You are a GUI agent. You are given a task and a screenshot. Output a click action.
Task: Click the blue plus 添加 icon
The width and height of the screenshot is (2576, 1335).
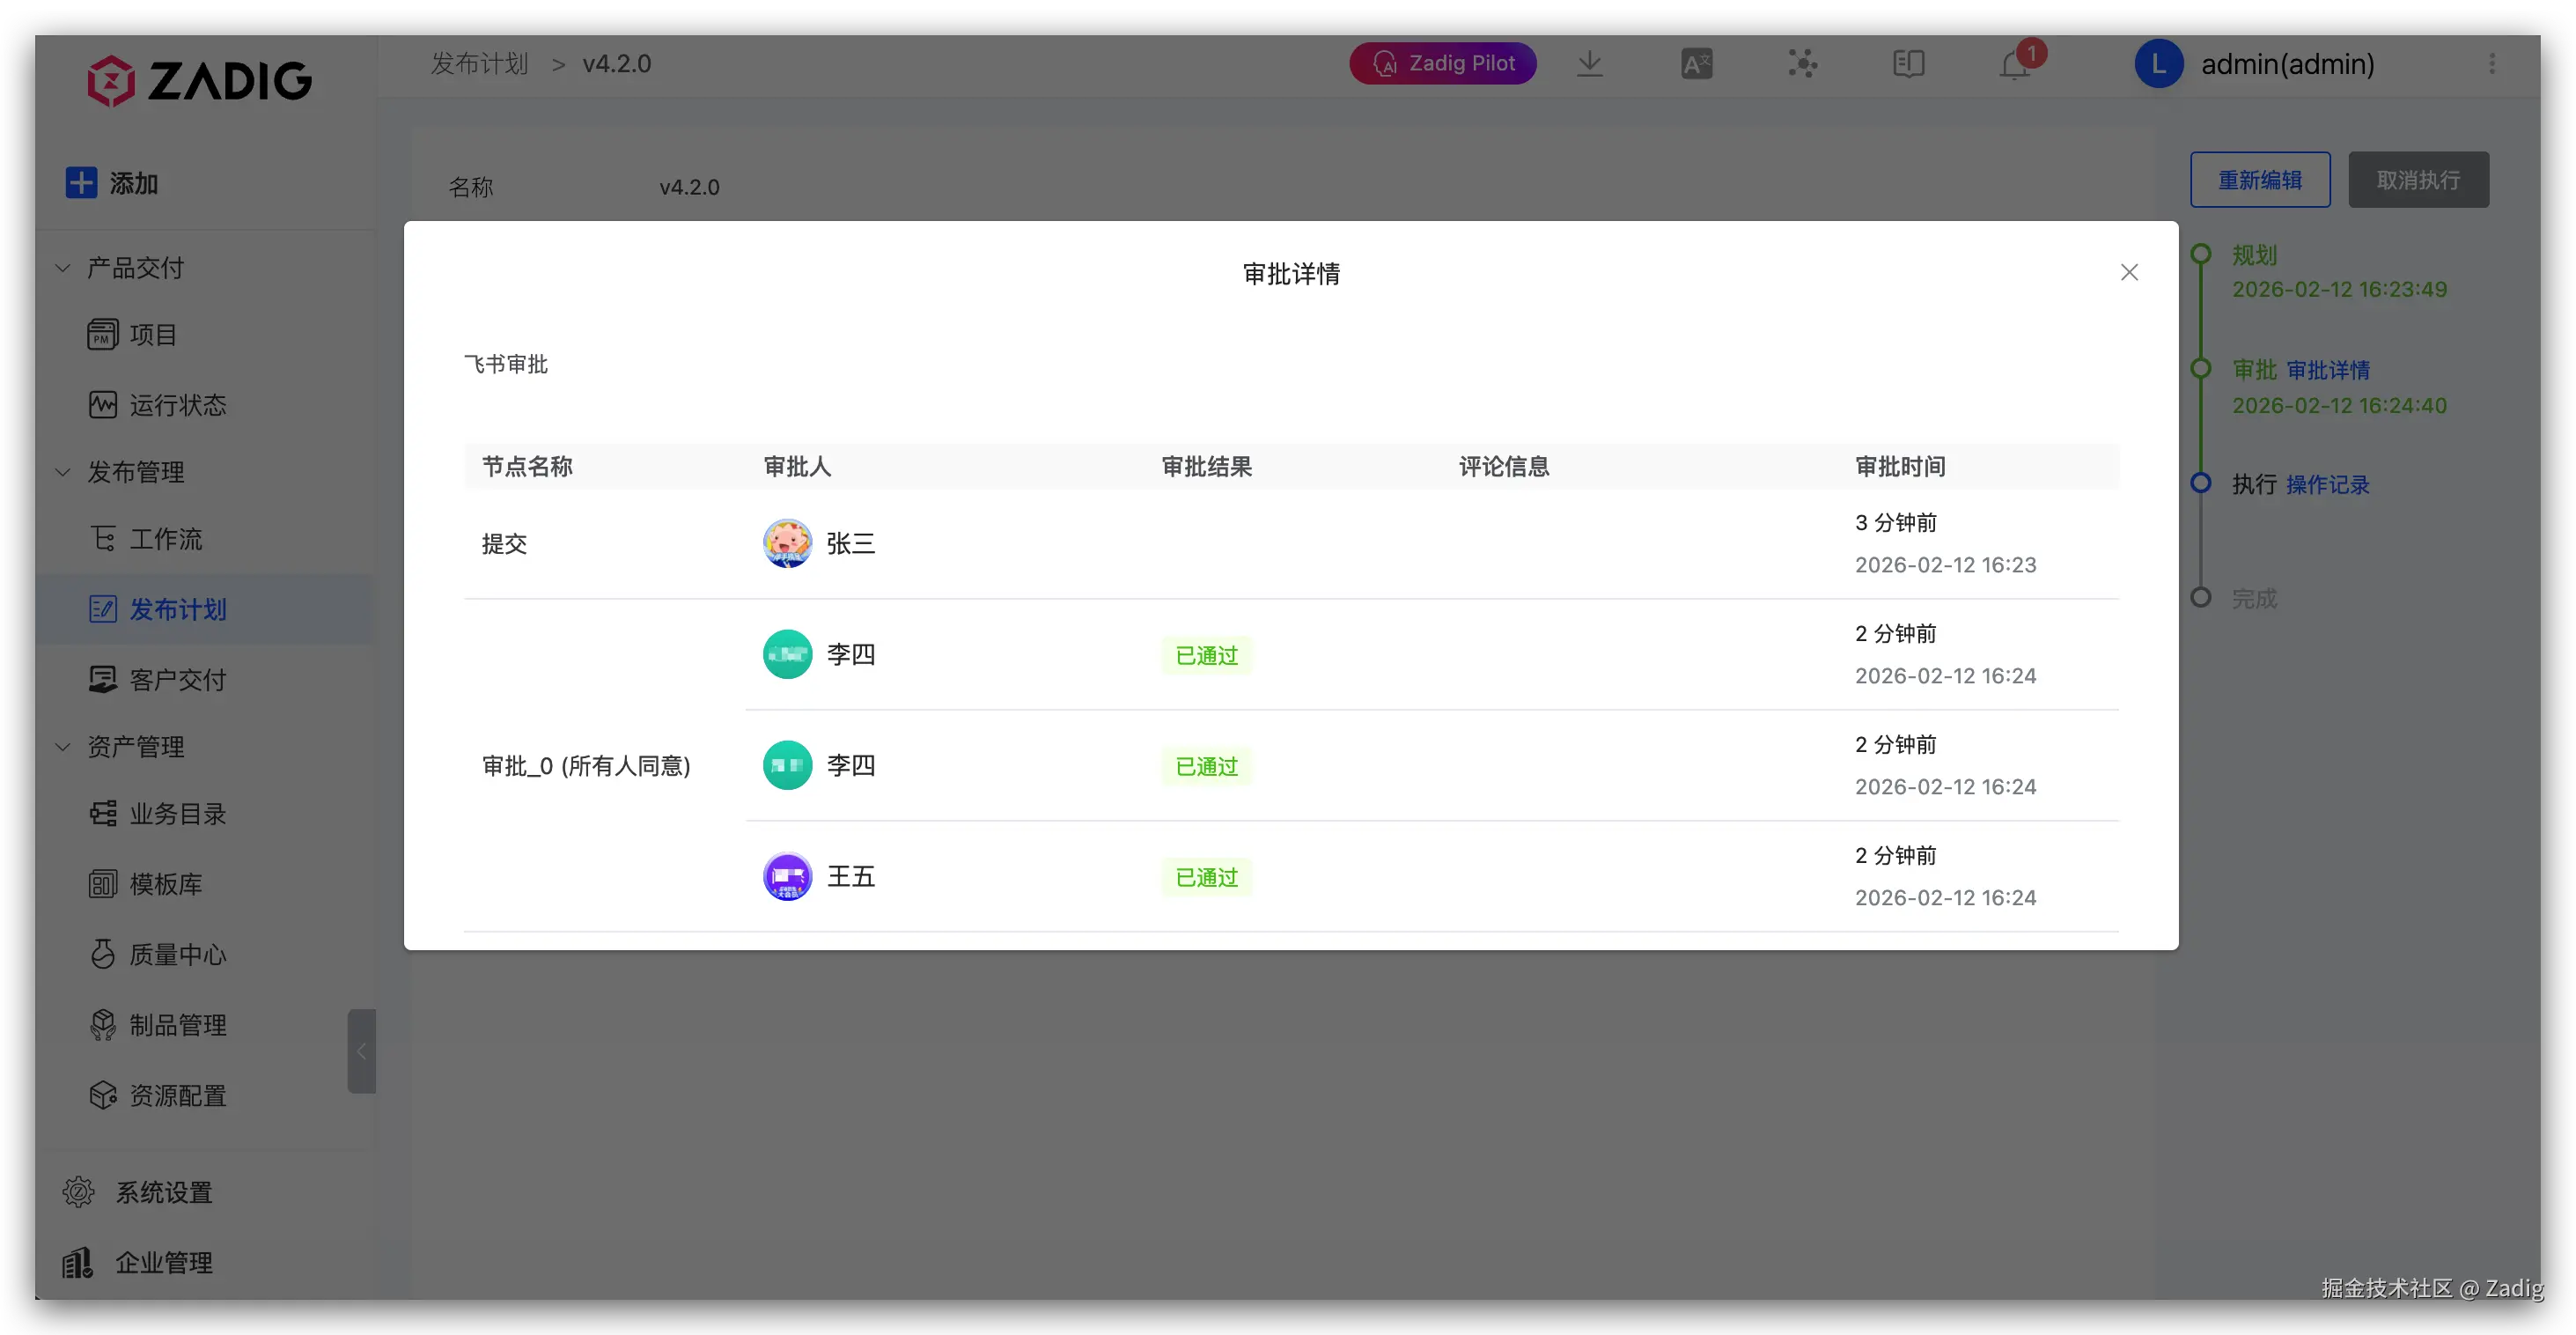[x=81, y=183]
